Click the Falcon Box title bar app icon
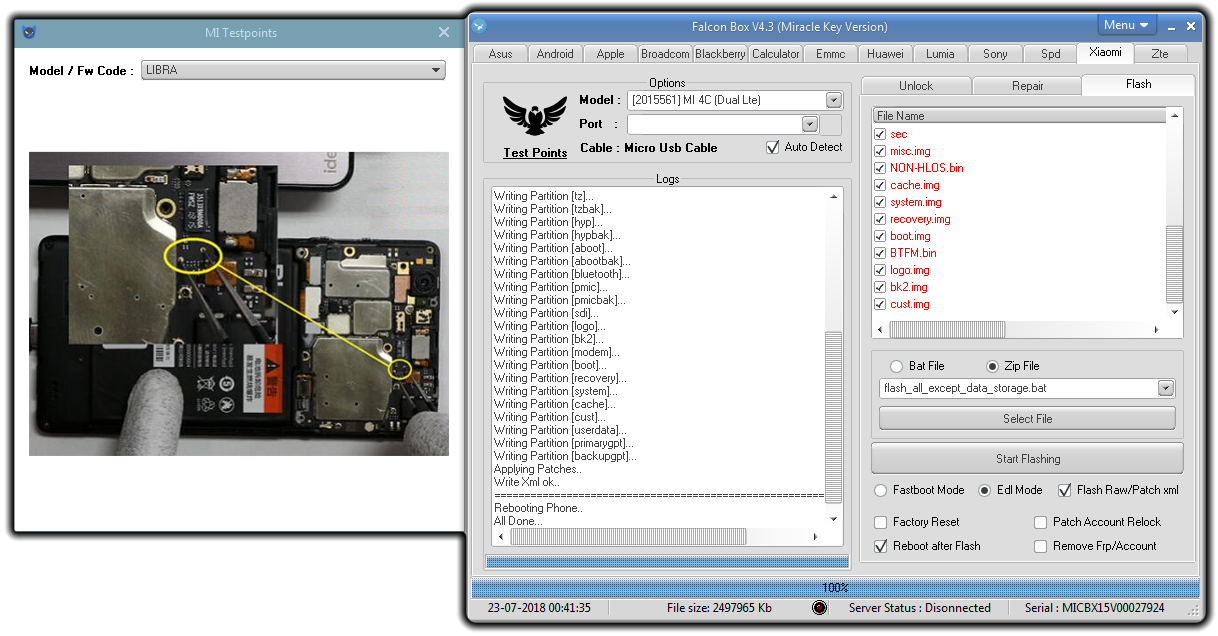 pyautogui.click(x=480, y=26)
